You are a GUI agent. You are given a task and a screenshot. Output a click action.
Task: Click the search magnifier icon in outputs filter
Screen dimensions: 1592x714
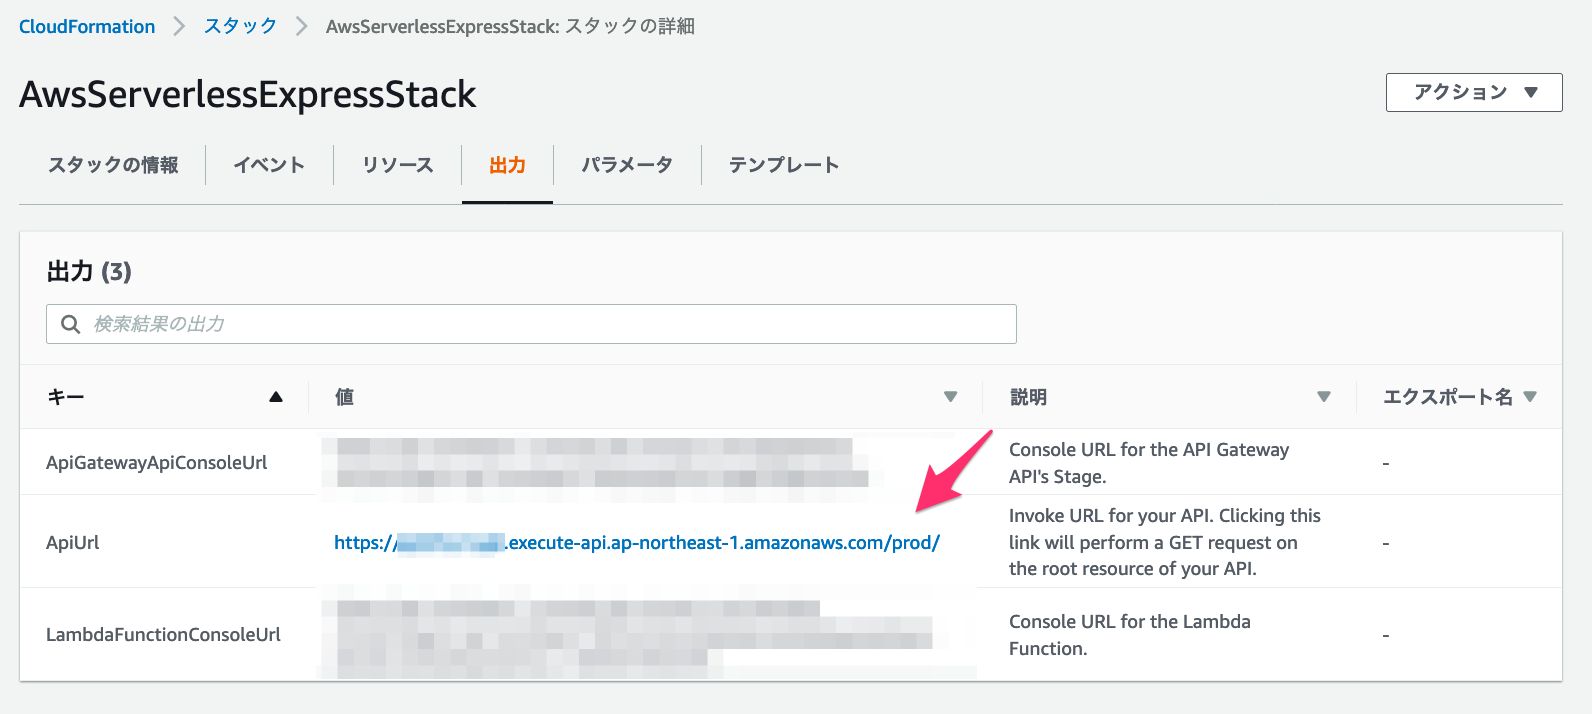(70, 324)
